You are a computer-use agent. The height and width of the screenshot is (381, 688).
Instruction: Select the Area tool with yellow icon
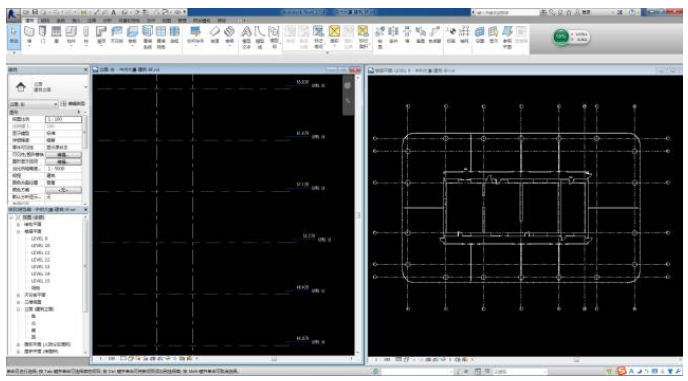334,35
